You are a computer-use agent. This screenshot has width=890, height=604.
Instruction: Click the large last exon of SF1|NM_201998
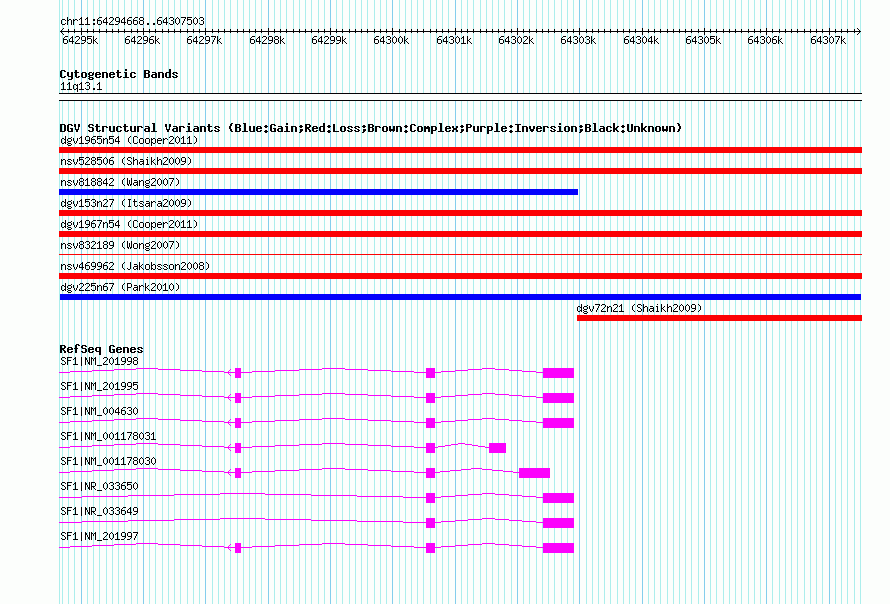(x=559, y=373)
